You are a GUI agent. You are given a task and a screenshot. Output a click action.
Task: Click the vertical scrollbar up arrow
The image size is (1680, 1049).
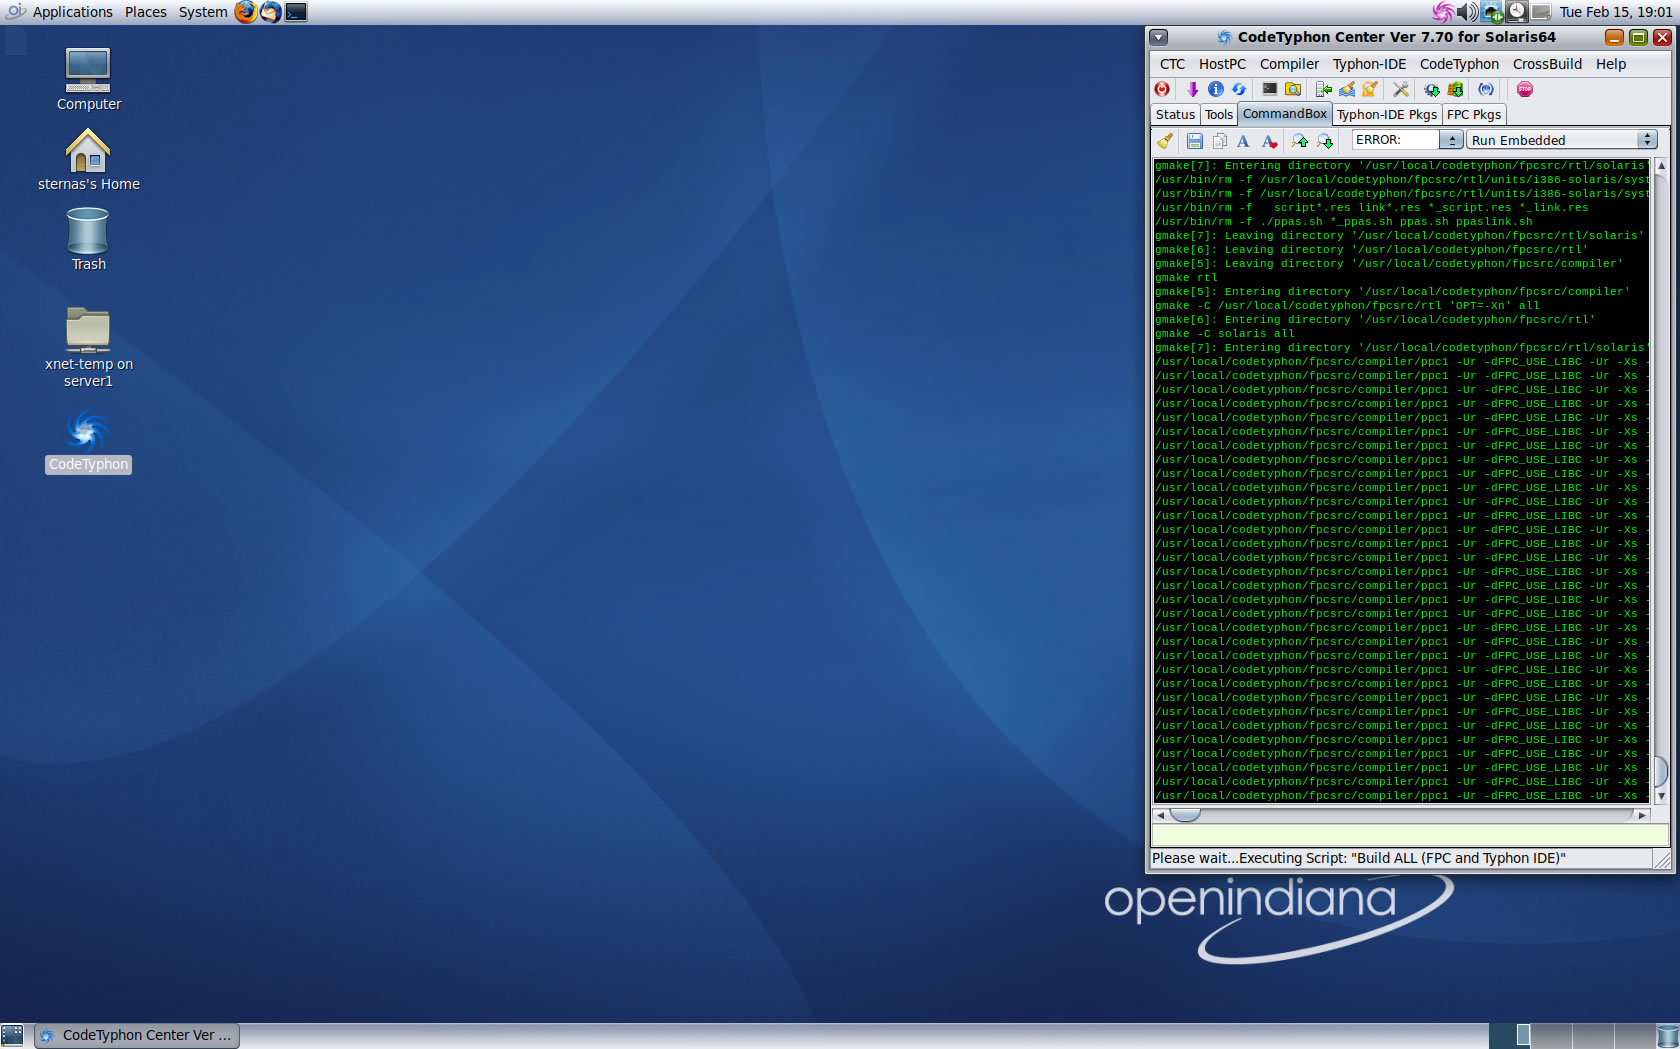1661,165
